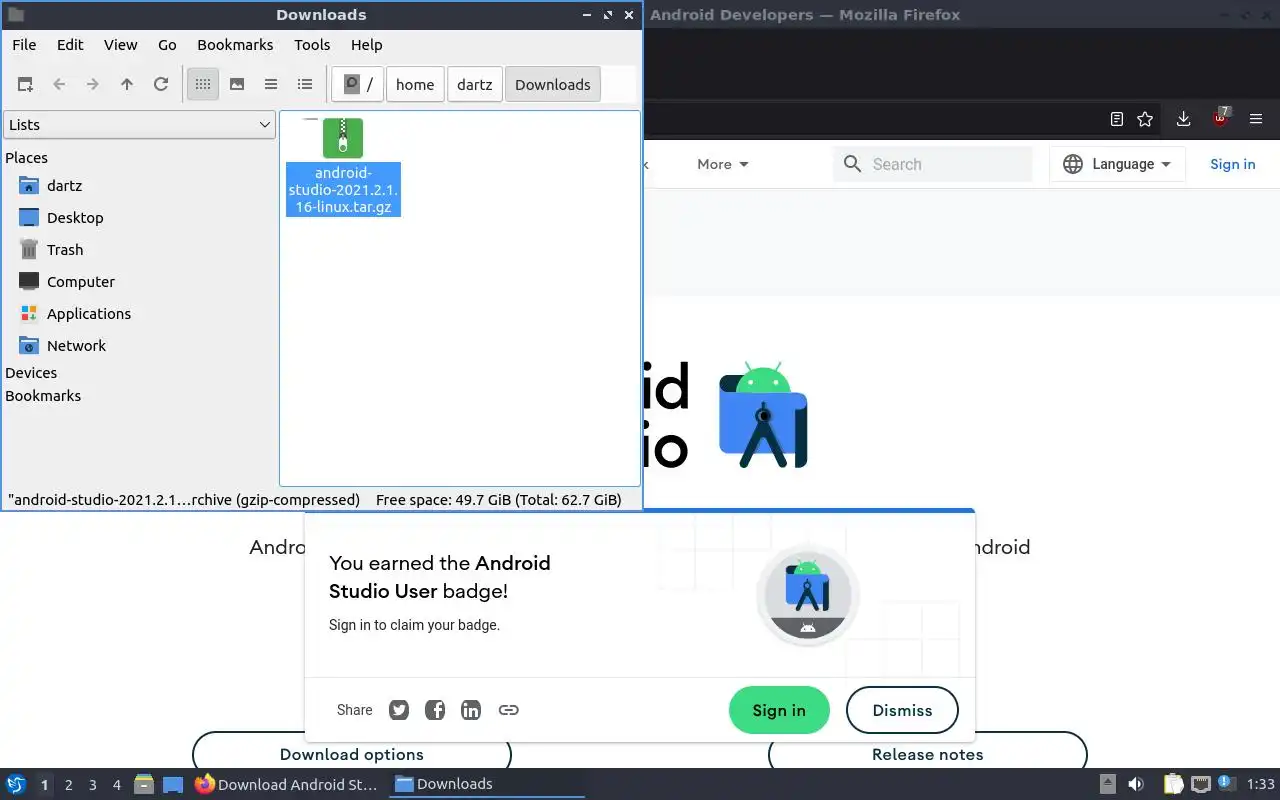The image size is (1280, 800).
Task: Share badge on LinkedIn
Action: 471,710
